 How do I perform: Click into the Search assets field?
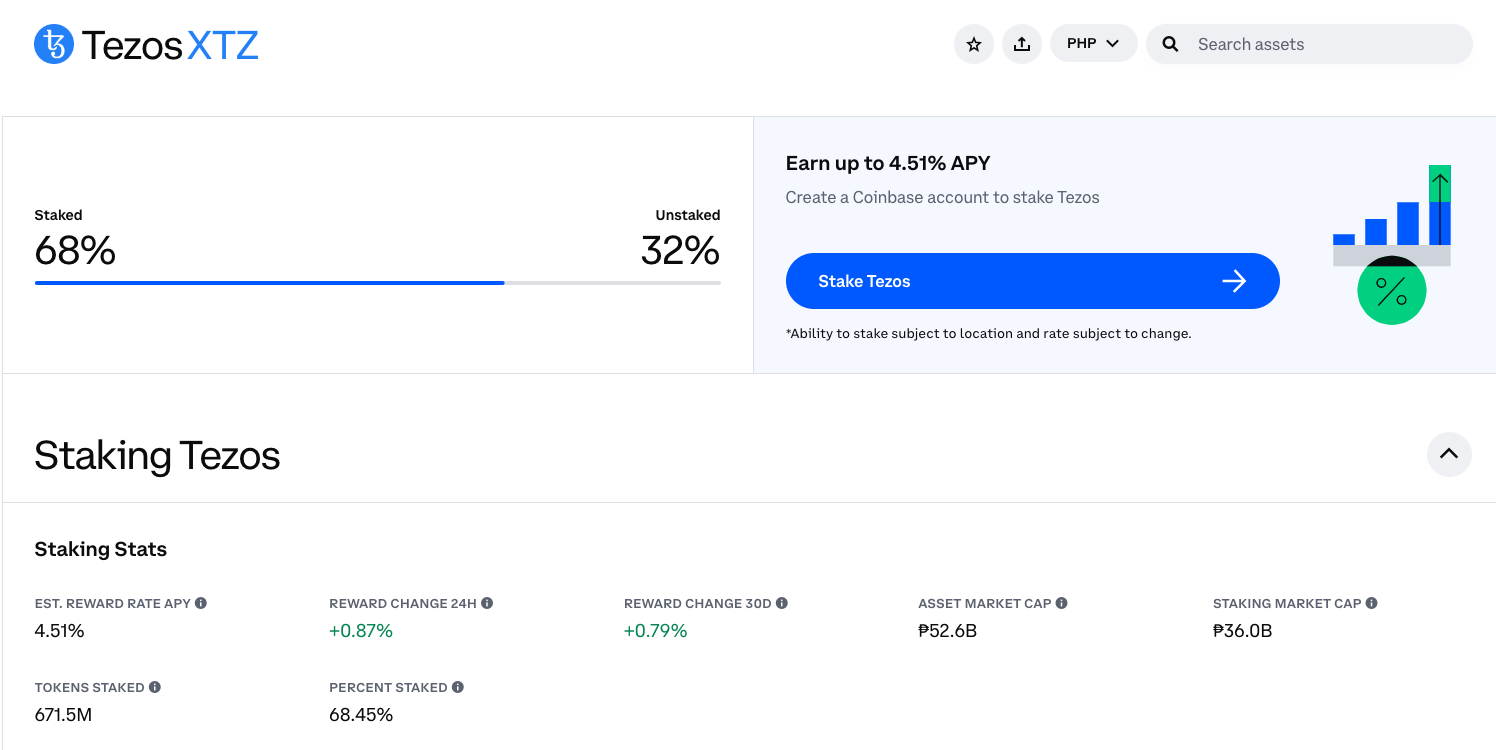point(1320,44)
